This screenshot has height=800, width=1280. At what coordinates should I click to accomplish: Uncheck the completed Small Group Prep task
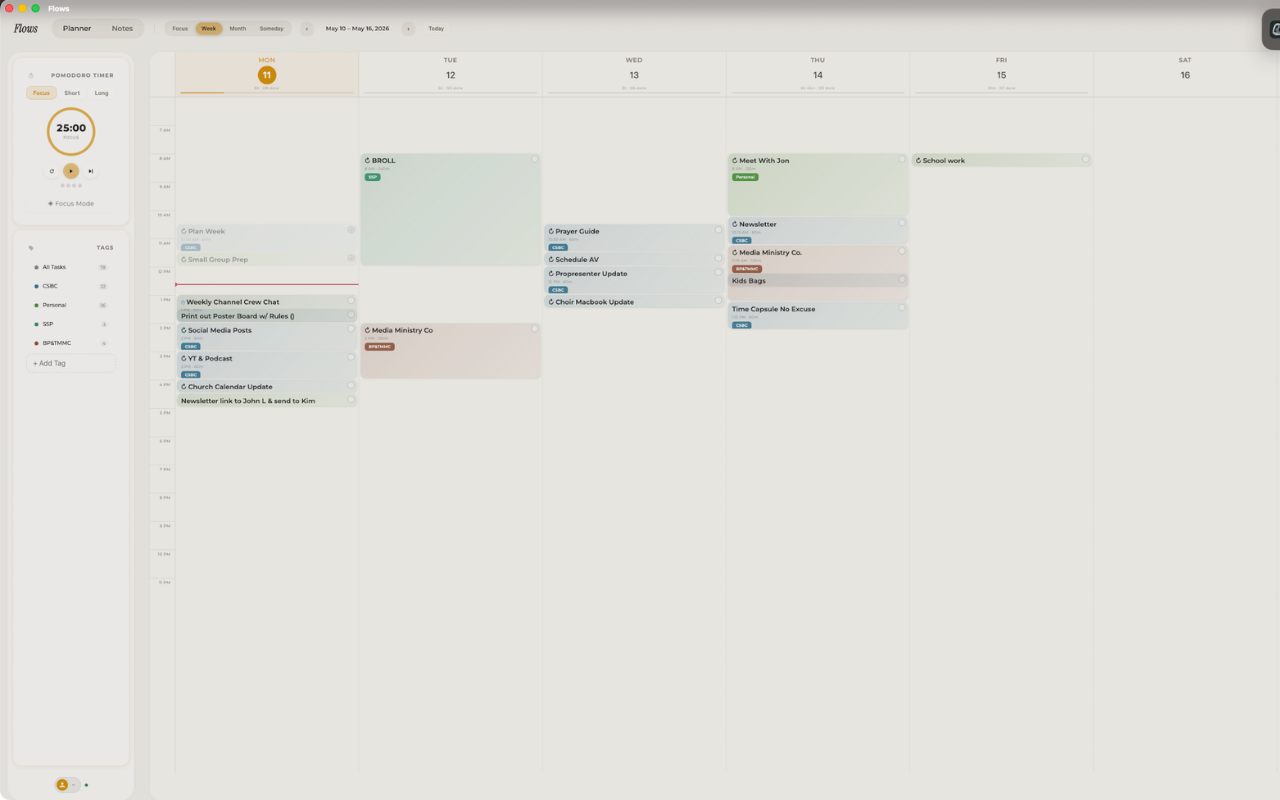click(x=351, y=258)
